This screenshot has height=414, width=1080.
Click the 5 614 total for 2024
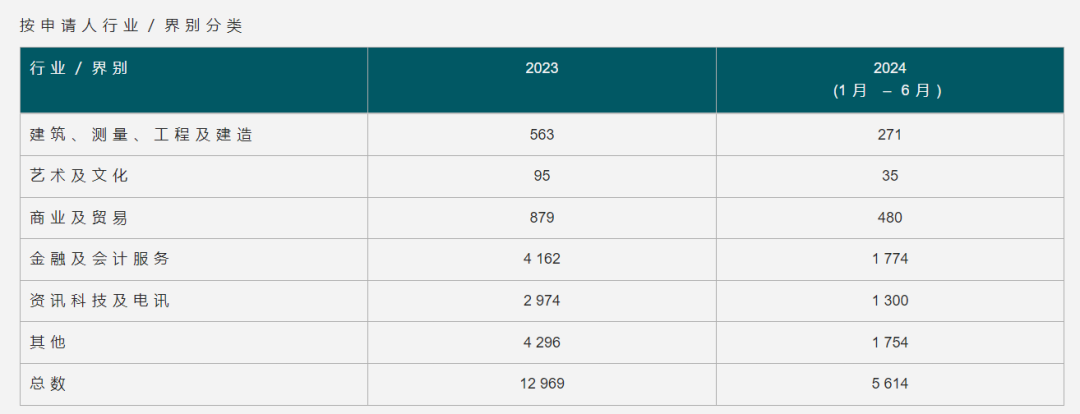pyautogui.click(x=889, y=384)
